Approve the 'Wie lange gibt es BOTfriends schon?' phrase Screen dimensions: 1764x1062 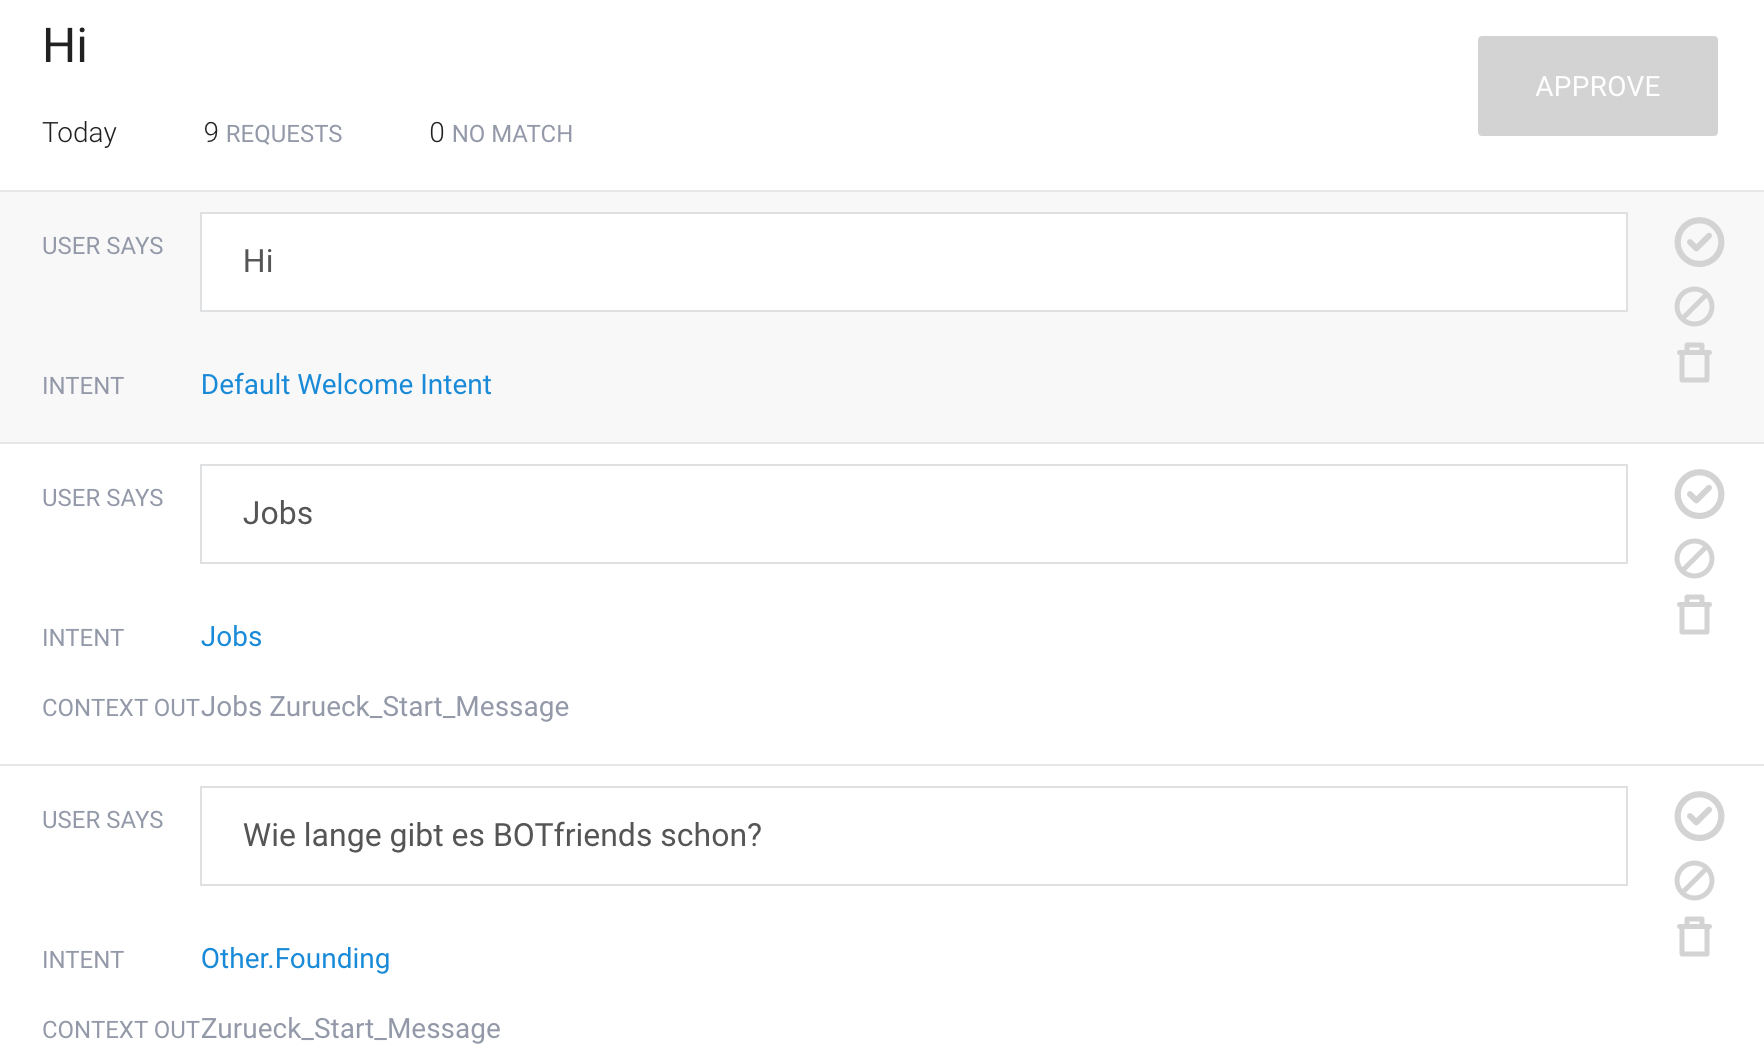1699,816
